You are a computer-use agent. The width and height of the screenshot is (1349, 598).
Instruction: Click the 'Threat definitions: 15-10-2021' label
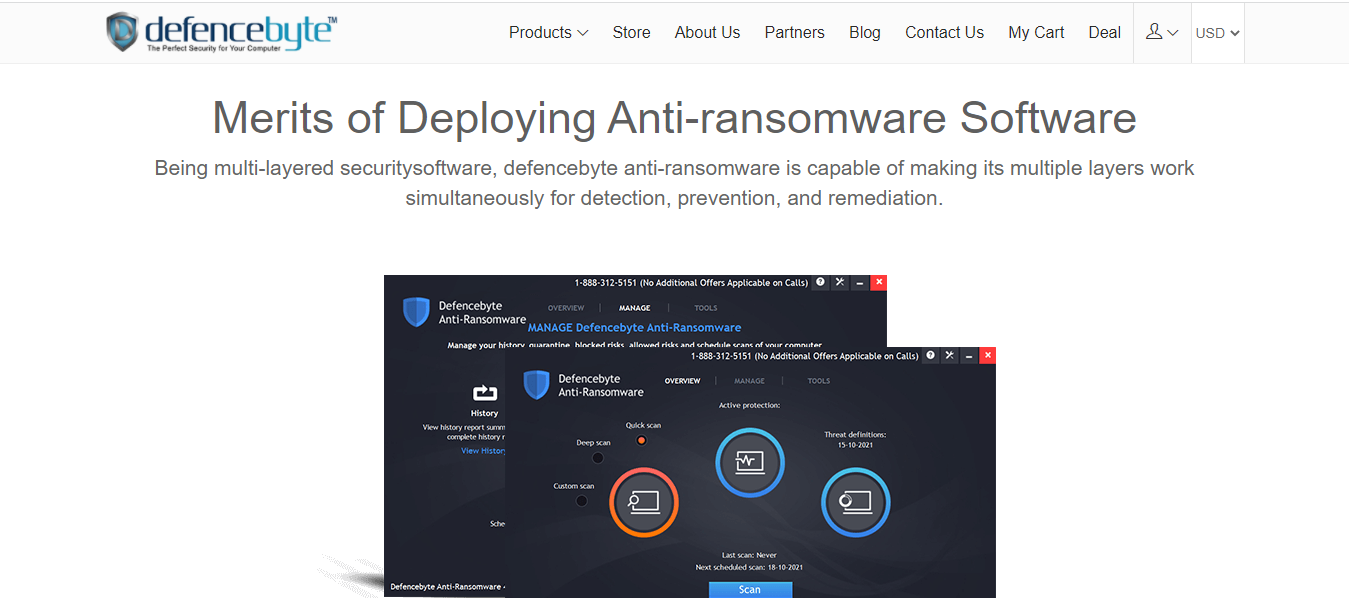coord(855,440)
